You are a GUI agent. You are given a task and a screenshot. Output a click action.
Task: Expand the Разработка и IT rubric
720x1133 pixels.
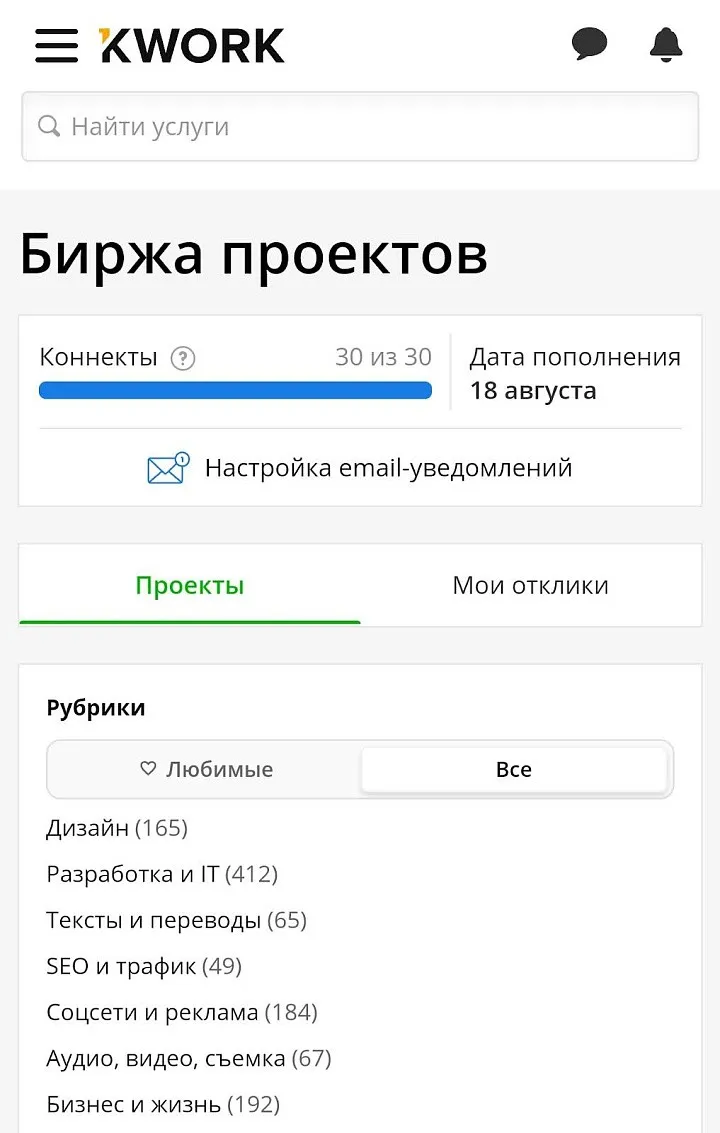pyautogui.click(x=162, y=874)
